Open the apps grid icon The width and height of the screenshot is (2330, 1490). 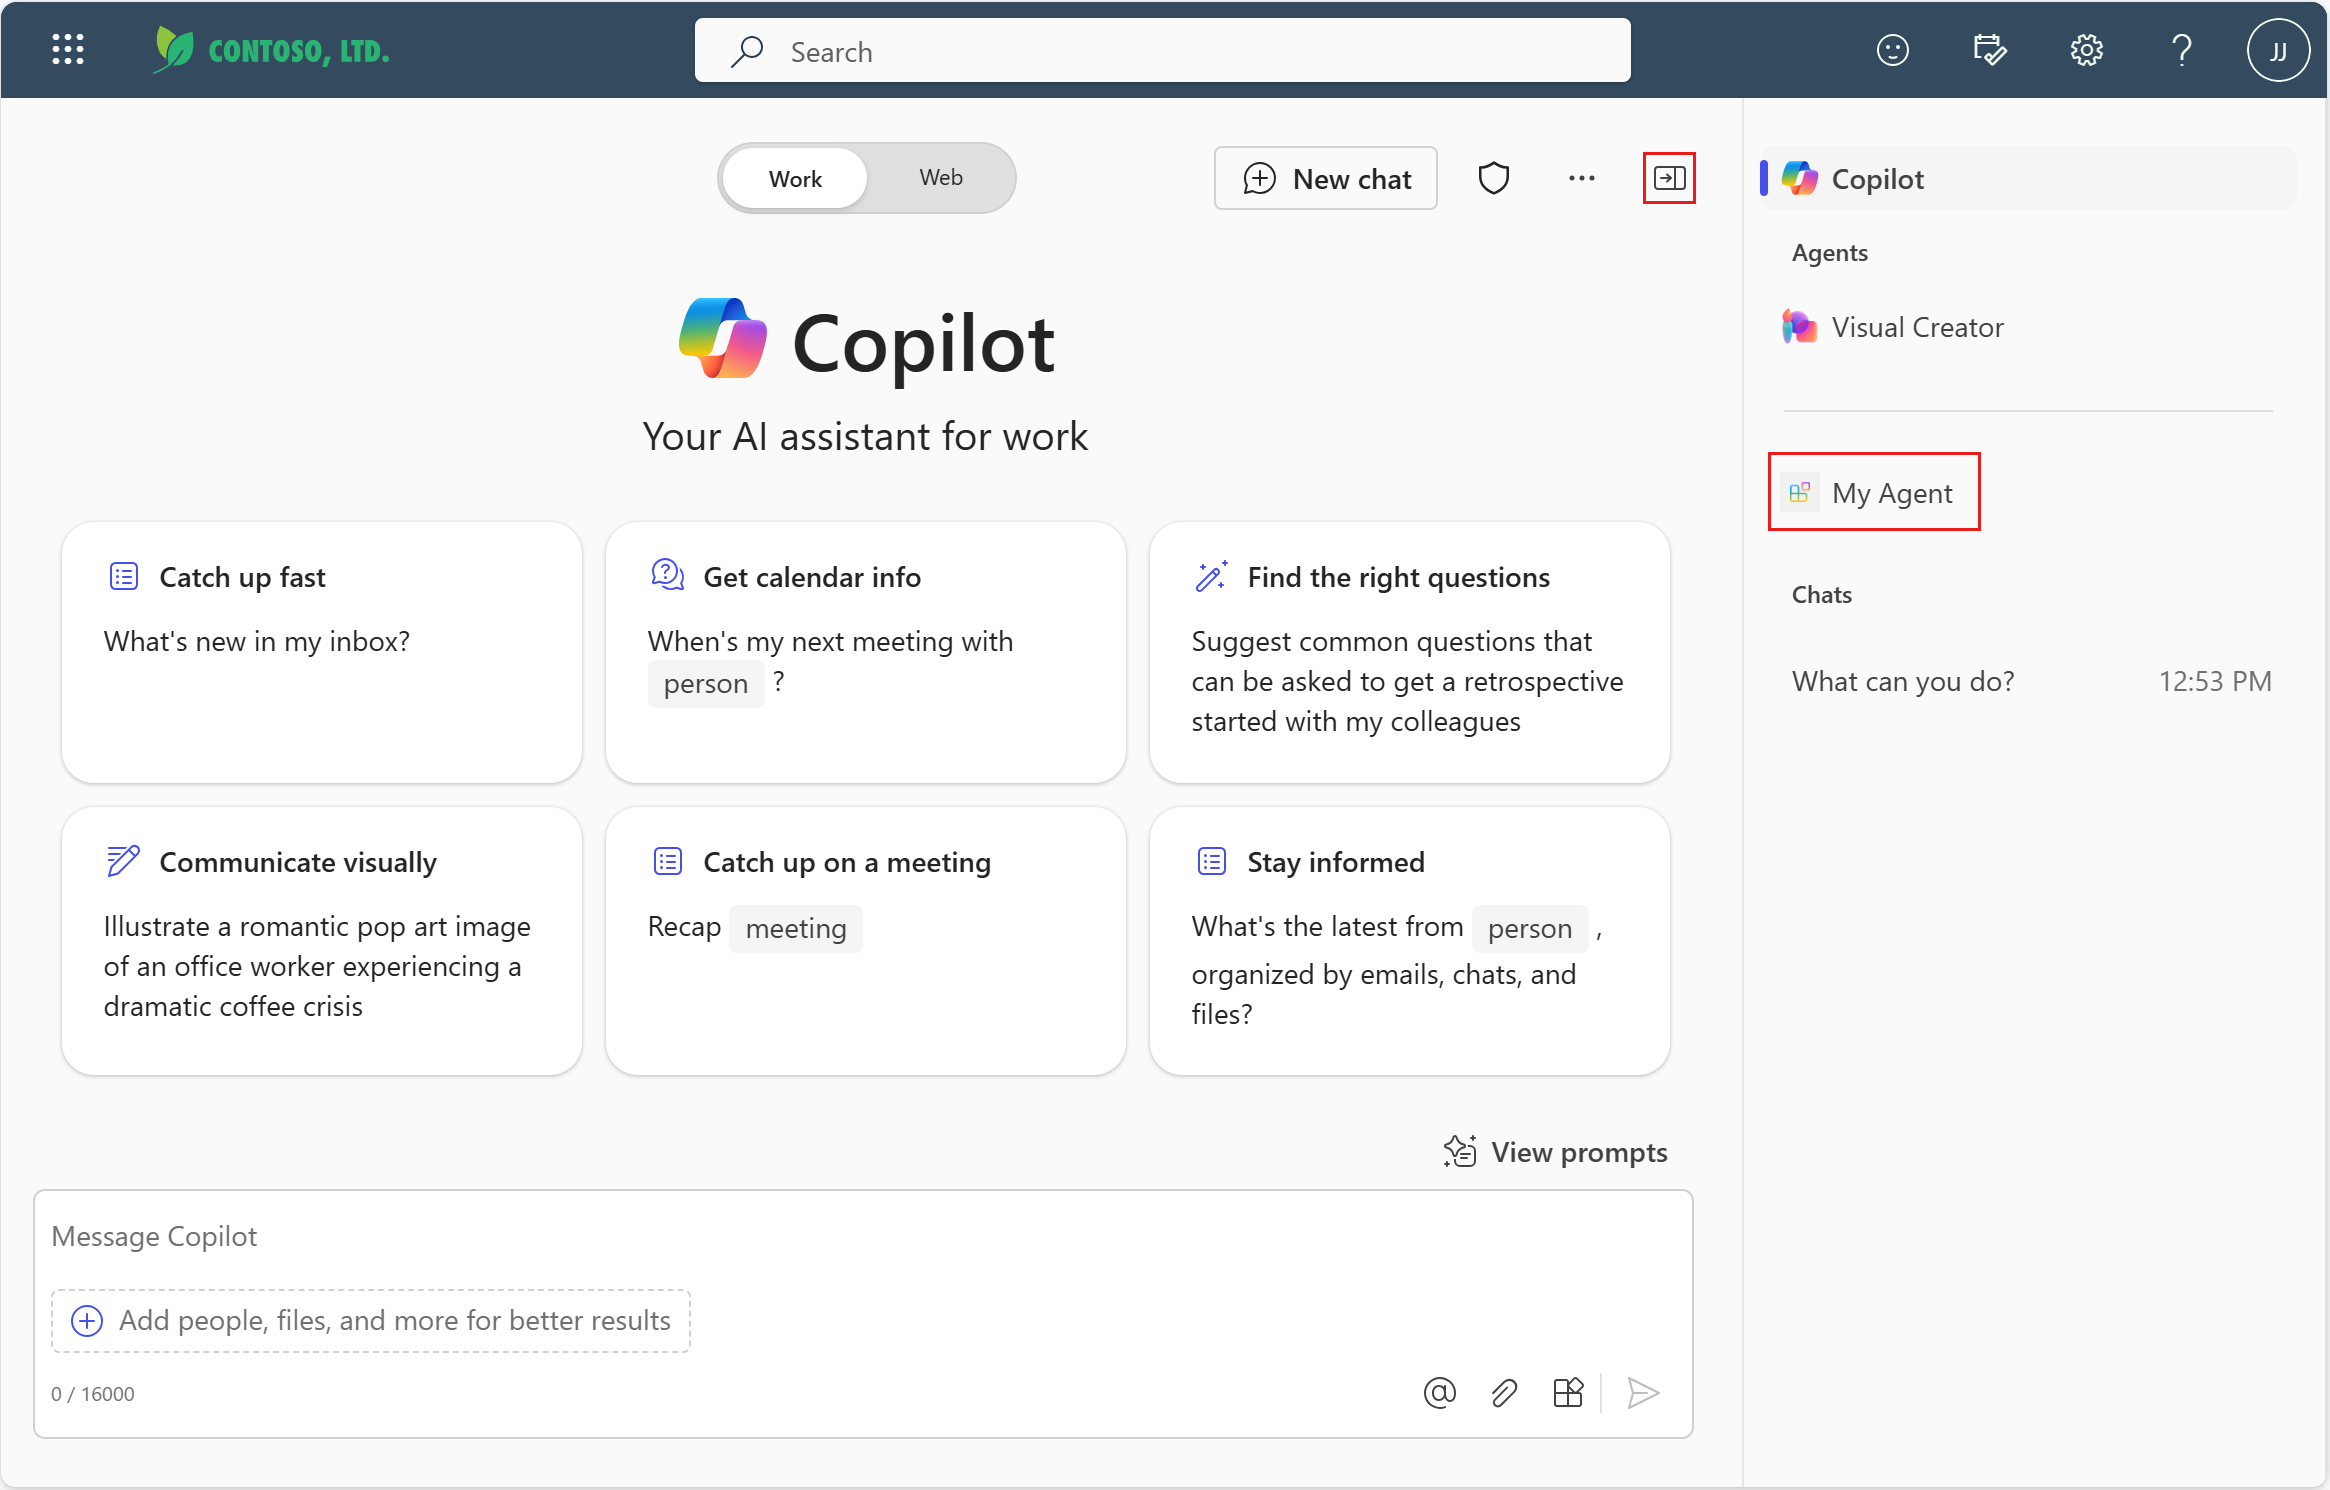pyautogui.click(x=68, y=49)
